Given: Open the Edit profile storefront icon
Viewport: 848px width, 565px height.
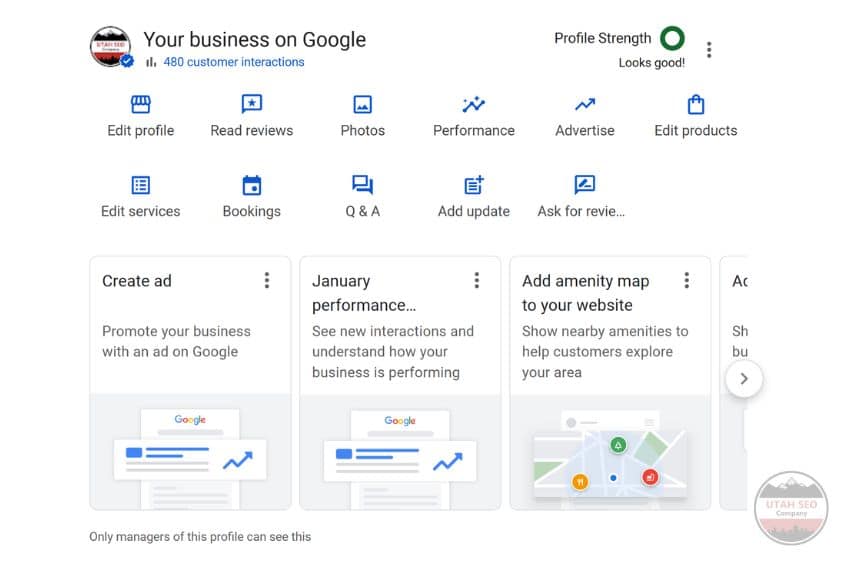Looking at the screenshot, I should 141,105.
